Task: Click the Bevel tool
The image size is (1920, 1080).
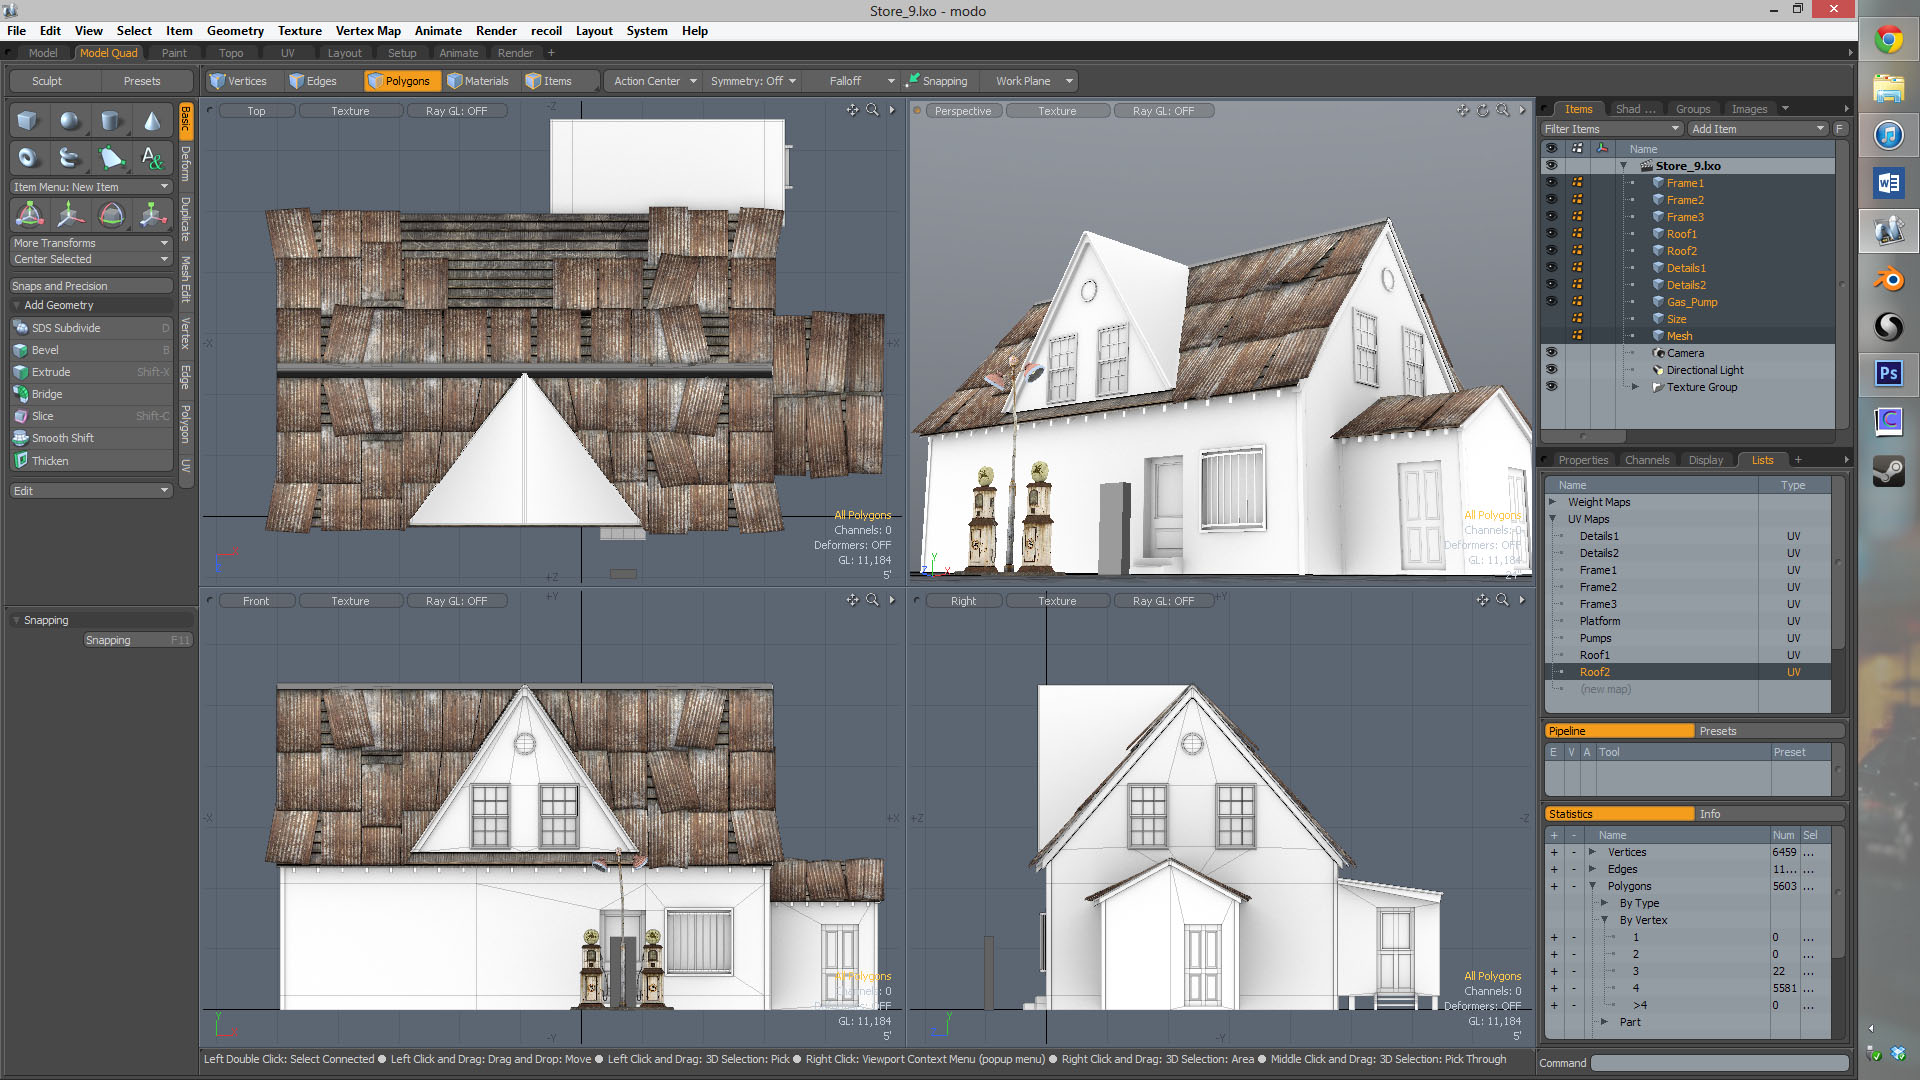Action: (45, 350)
